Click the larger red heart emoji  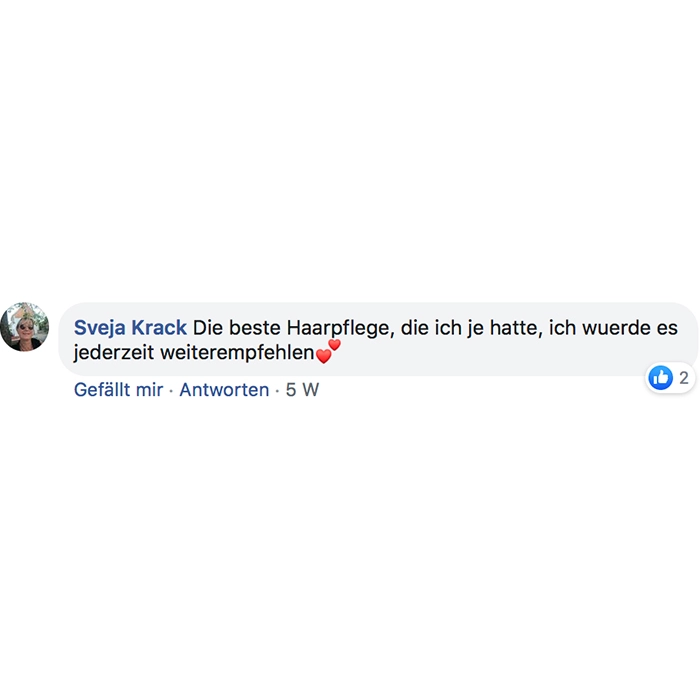pos(324,356)
